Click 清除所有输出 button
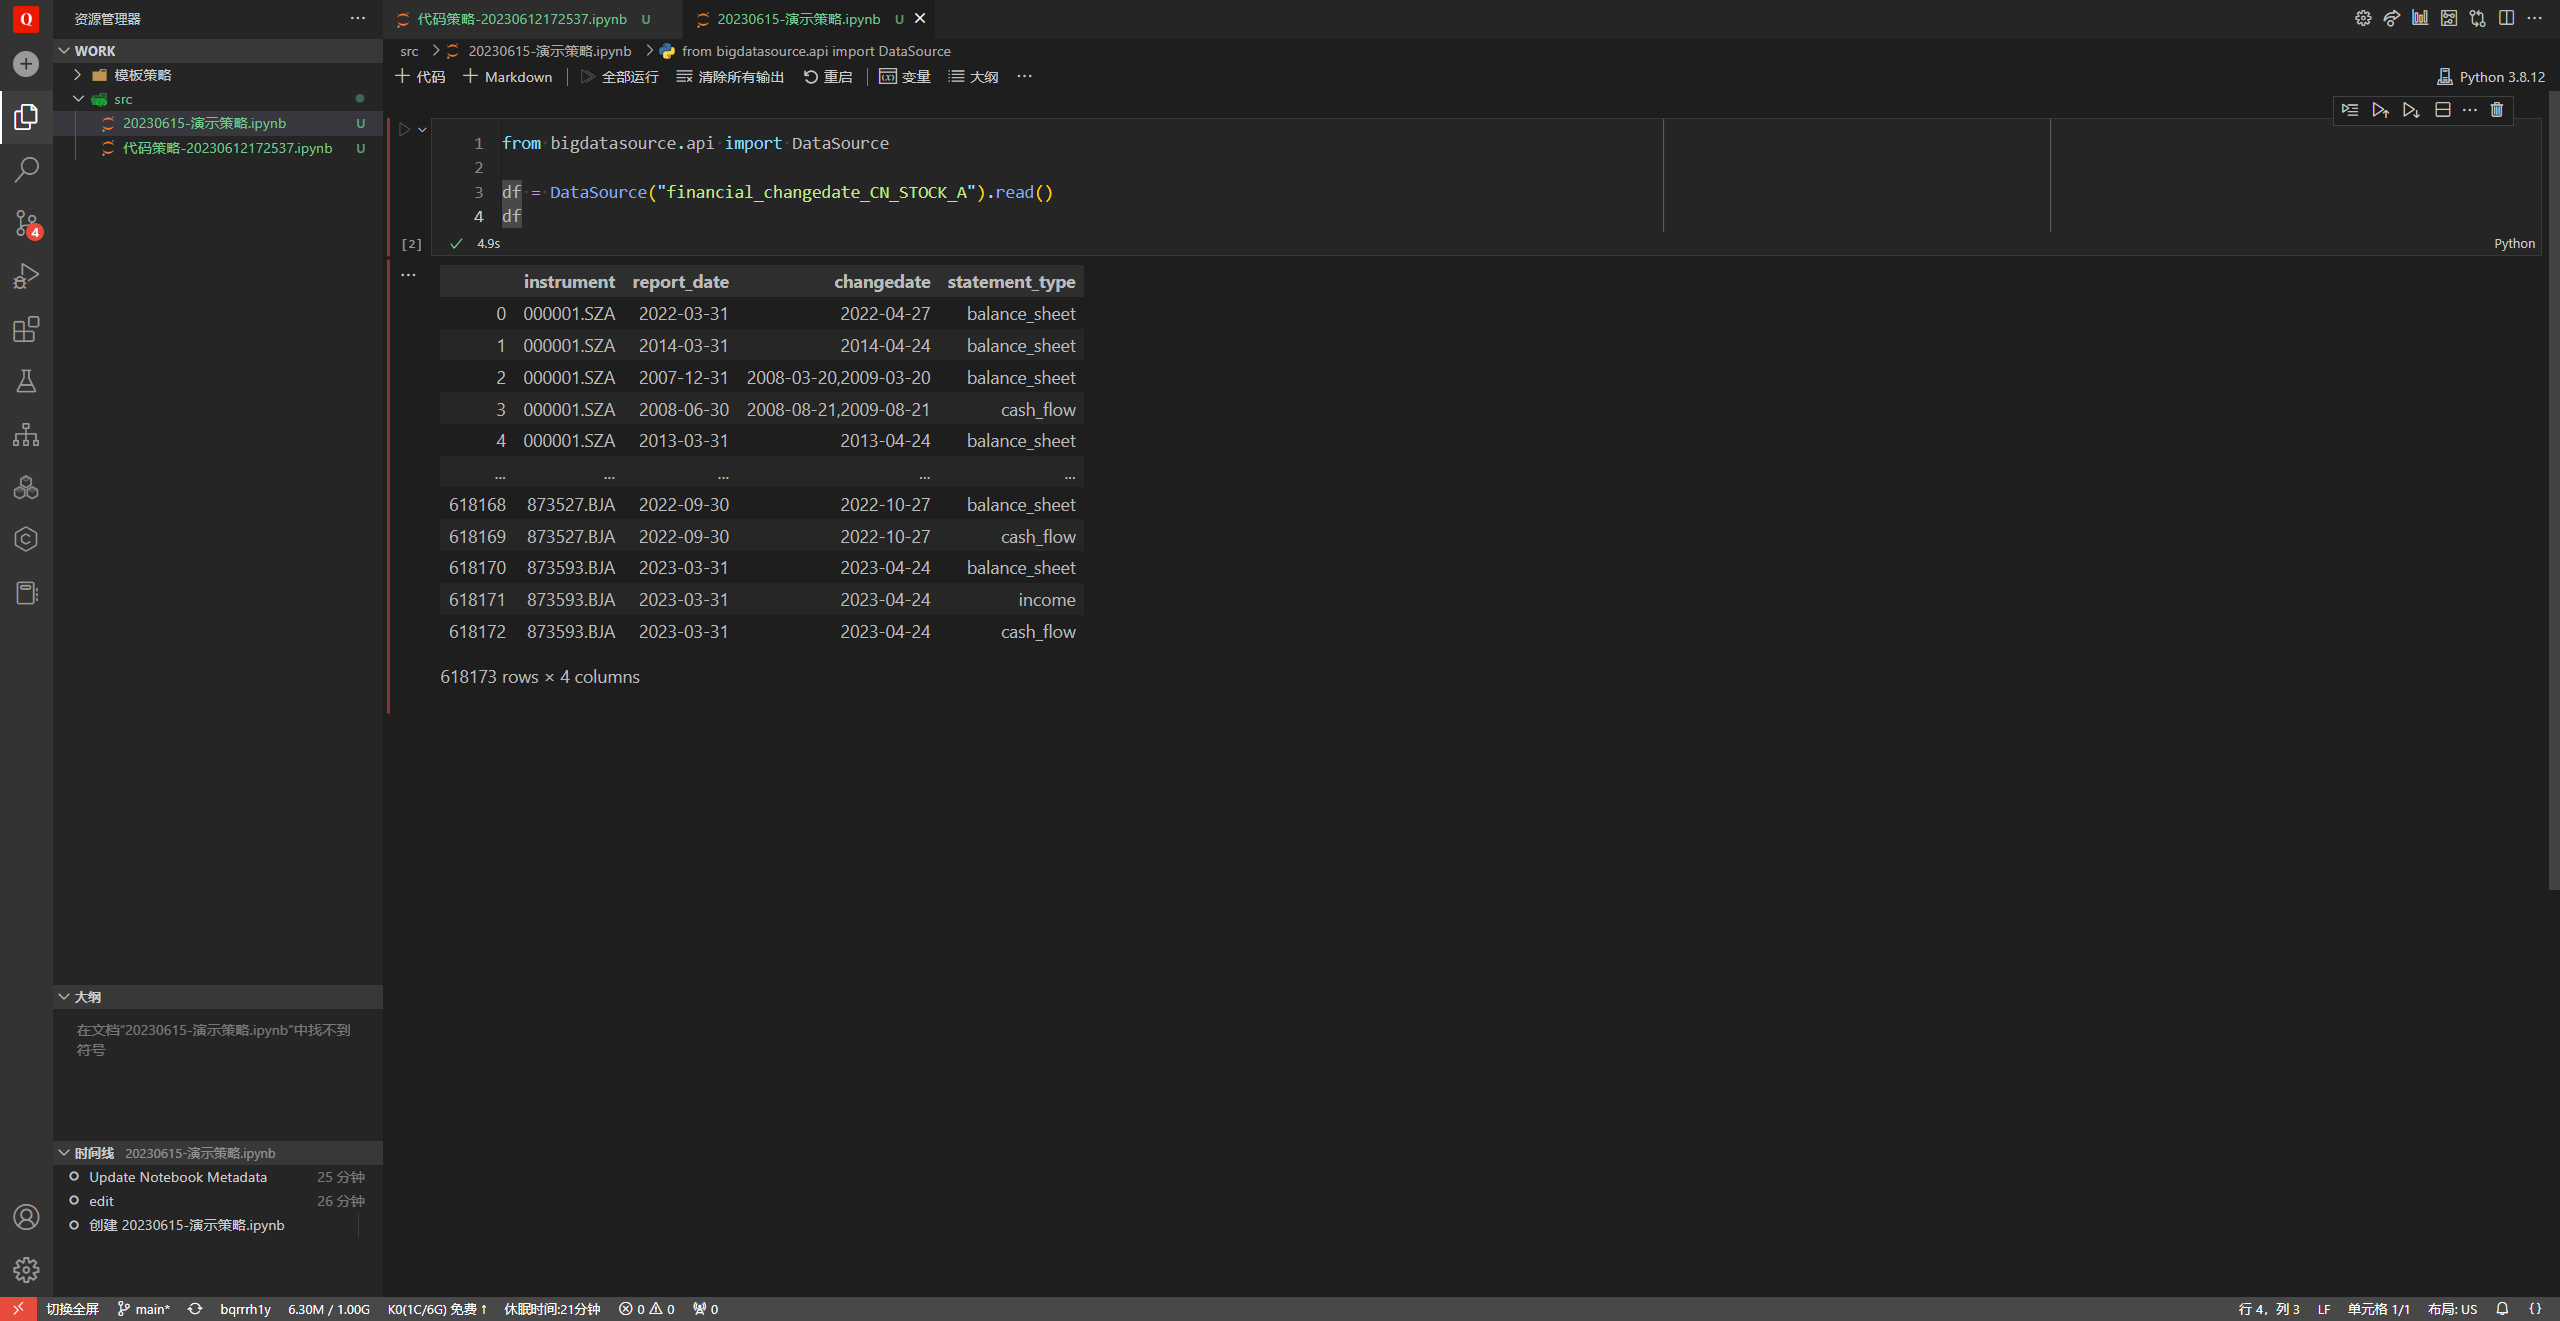Screen dimensions: 2560x1321 (x=730, y=77)
